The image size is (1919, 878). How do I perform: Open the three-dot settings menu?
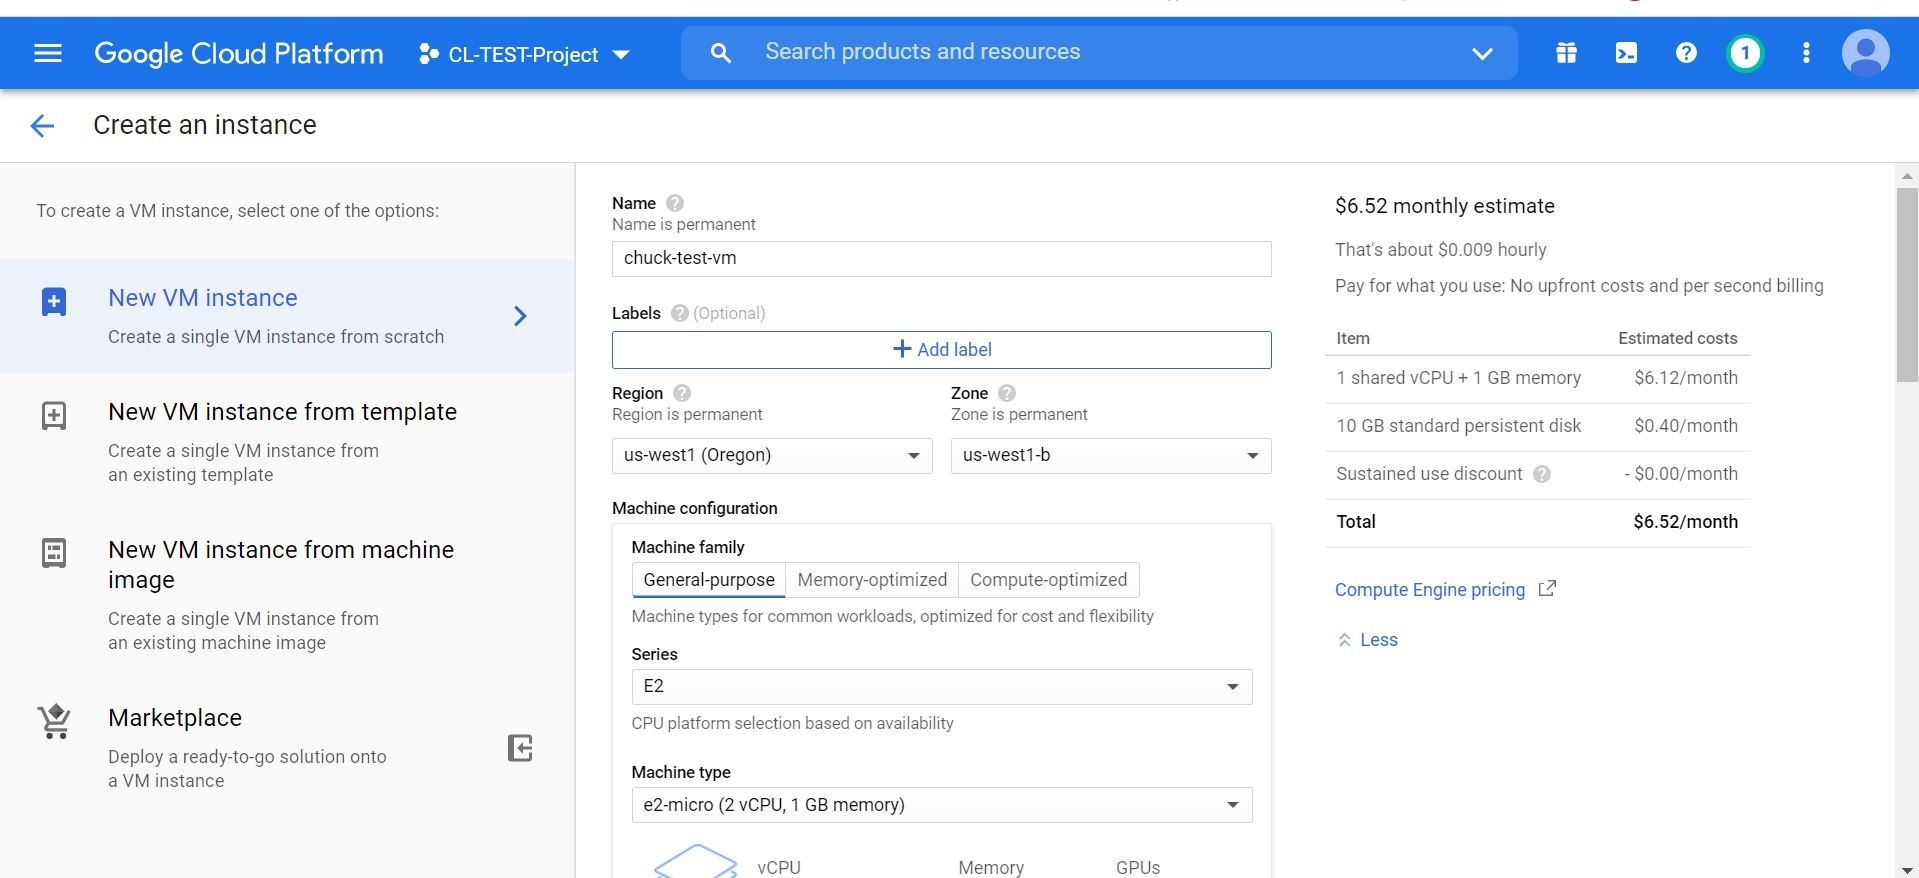(x=1806, y=53)
